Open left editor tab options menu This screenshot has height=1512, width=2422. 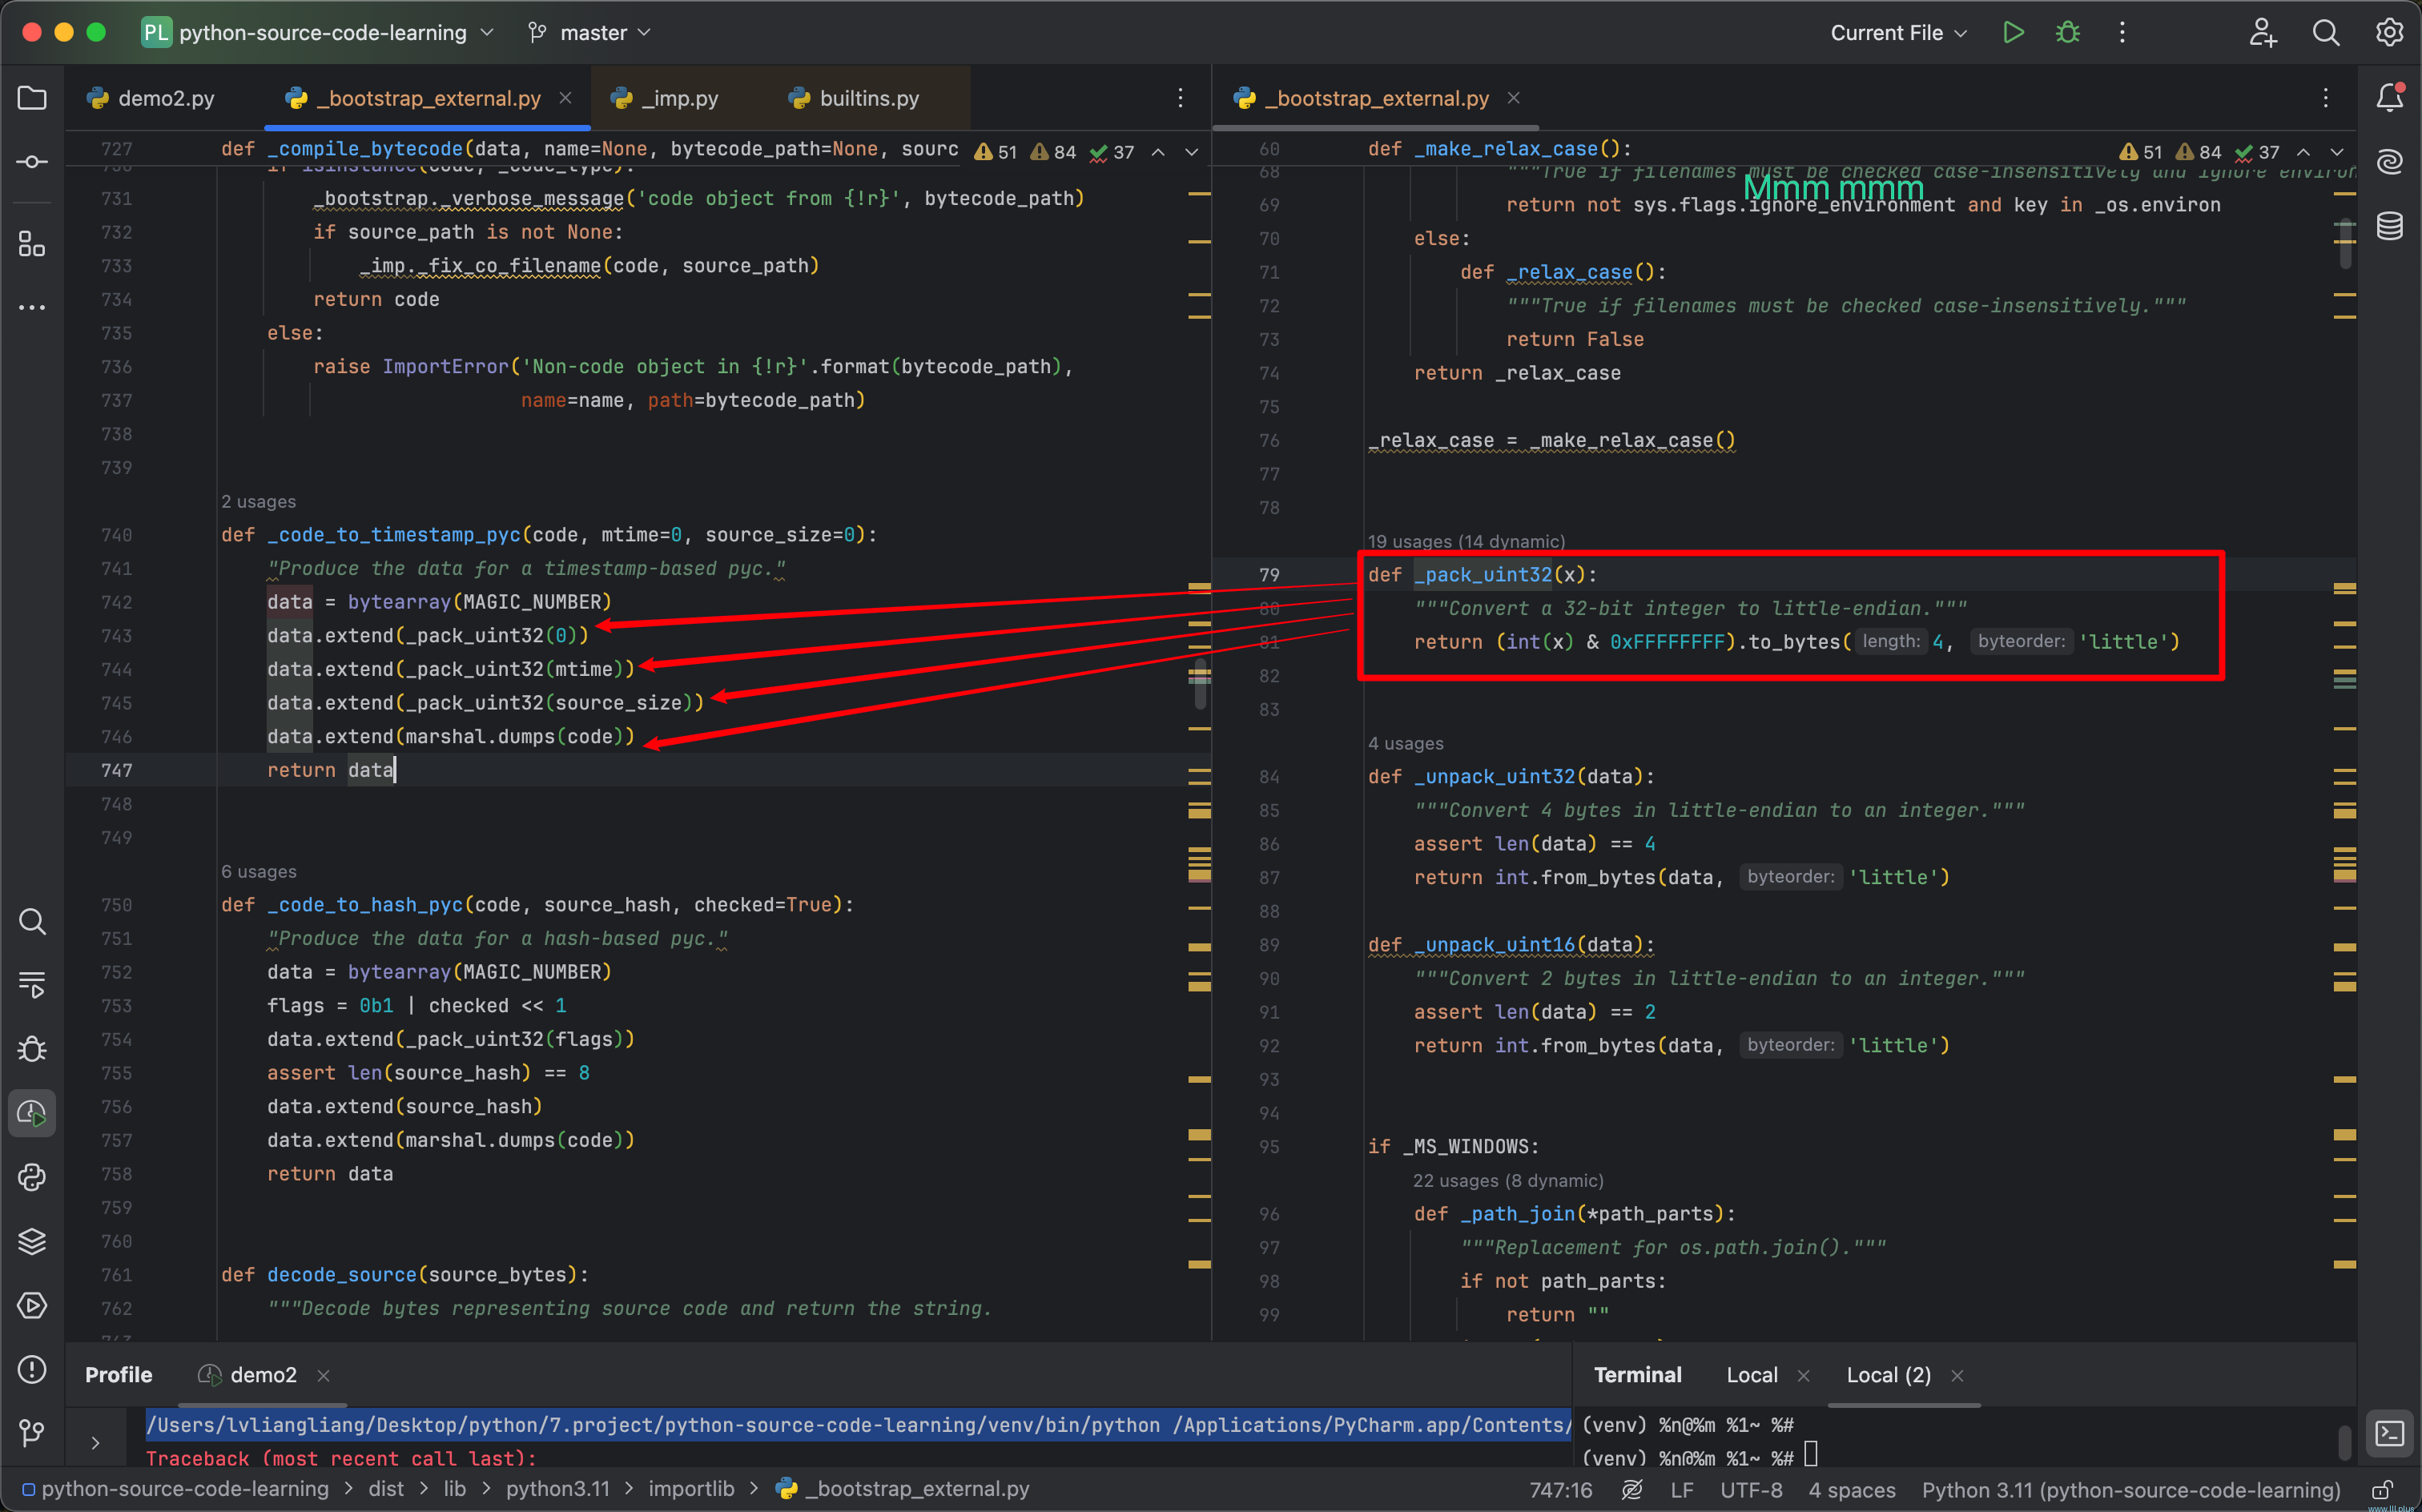[x=1180, y=98]
